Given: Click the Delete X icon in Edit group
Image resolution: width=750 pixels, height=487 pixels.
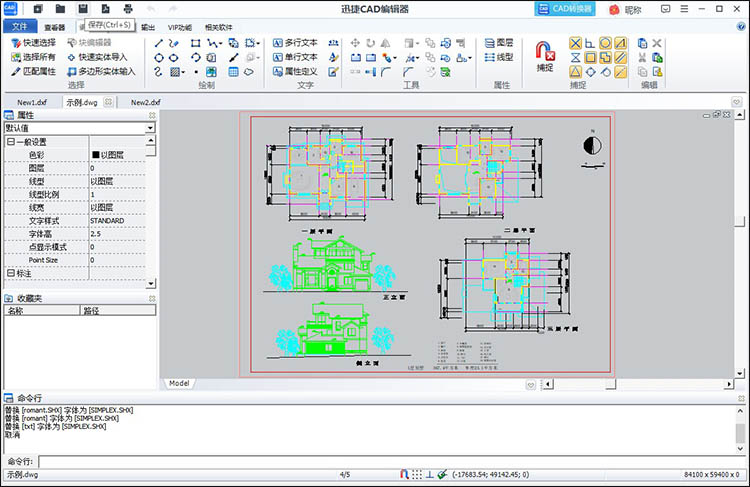Looking at the screenshot, I should pos(657,44).
